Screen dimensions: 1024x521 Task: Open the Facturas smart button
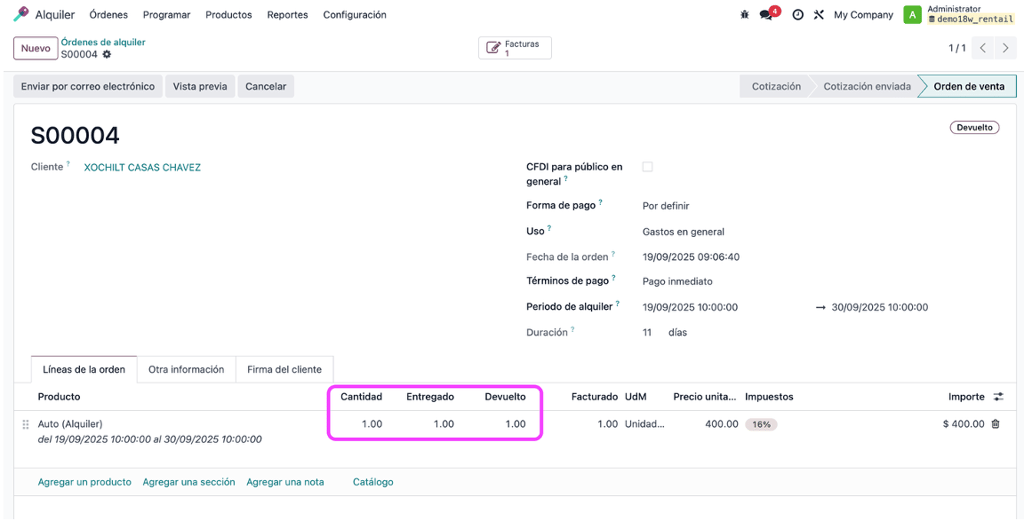point(515,48)
